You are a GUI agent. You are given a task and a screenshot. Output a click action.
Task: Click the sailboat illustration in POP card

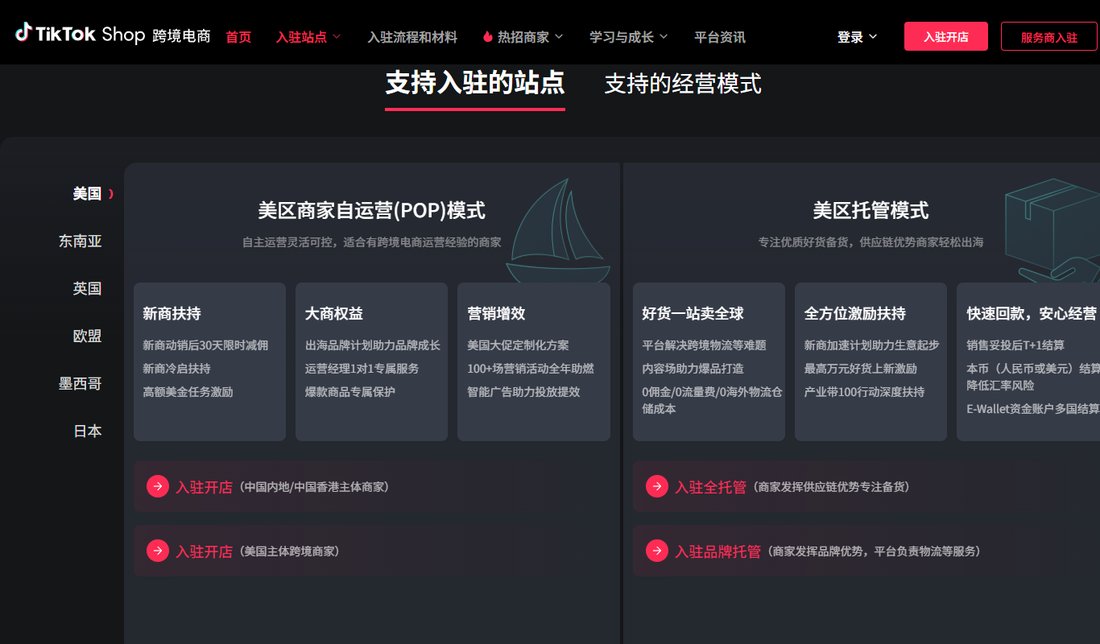558,230
